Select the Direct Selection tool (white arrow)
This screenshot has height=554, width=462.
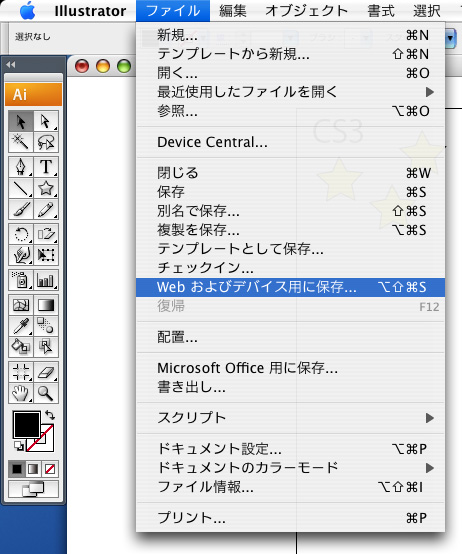coord(46,122)
